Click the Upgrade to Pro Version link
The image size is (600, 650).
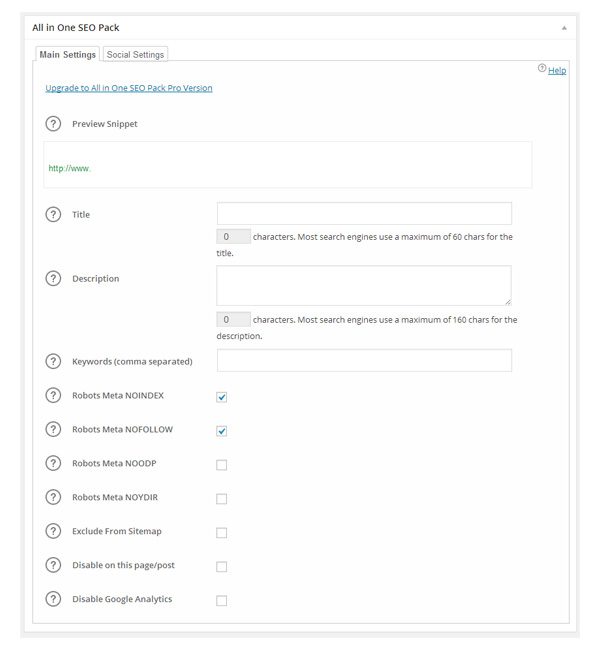129,88
